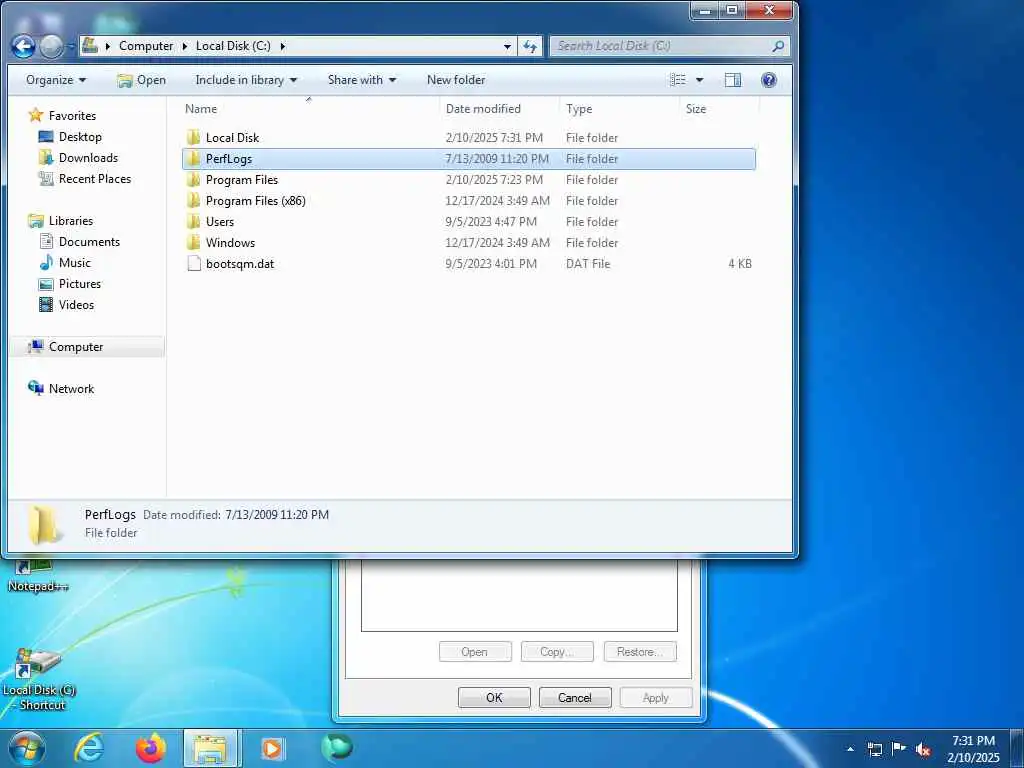Open the Share with dropdown

click(x=362, y=80)
